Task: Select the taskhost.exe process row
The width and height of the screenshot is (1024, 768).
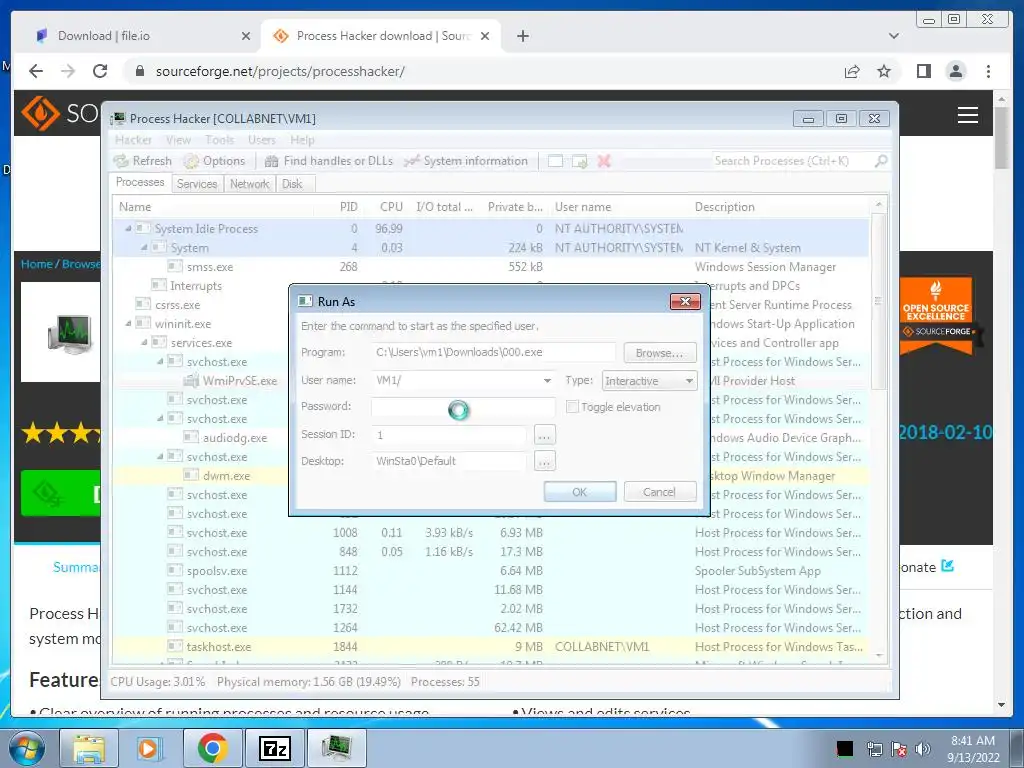Action: tap(490, 647)
